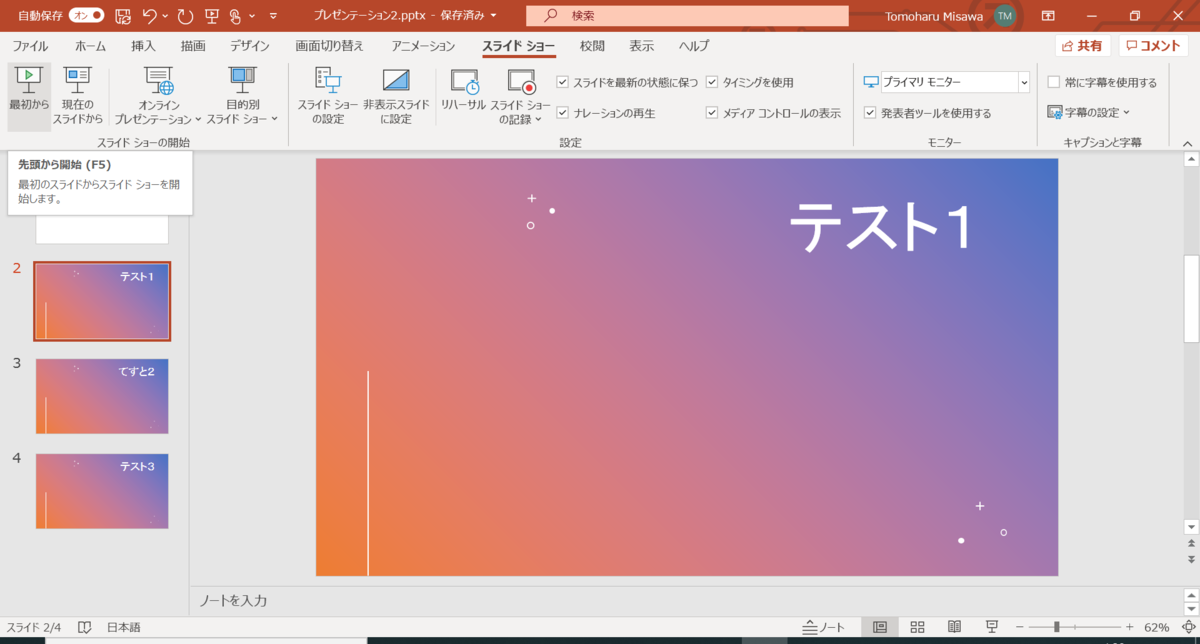Click the テスト1 title on the slide
The height and width of the screenshot is (644, 1200).
coord(880,228)
